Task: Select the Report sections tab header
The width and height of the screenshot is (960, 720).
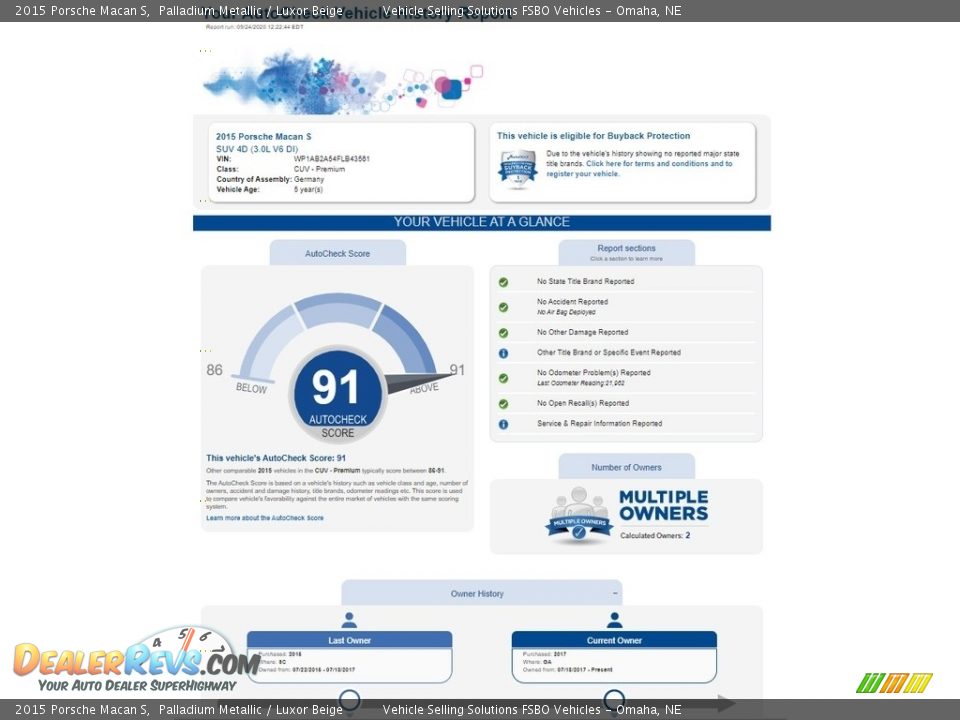Action: (x=626, y=252)
